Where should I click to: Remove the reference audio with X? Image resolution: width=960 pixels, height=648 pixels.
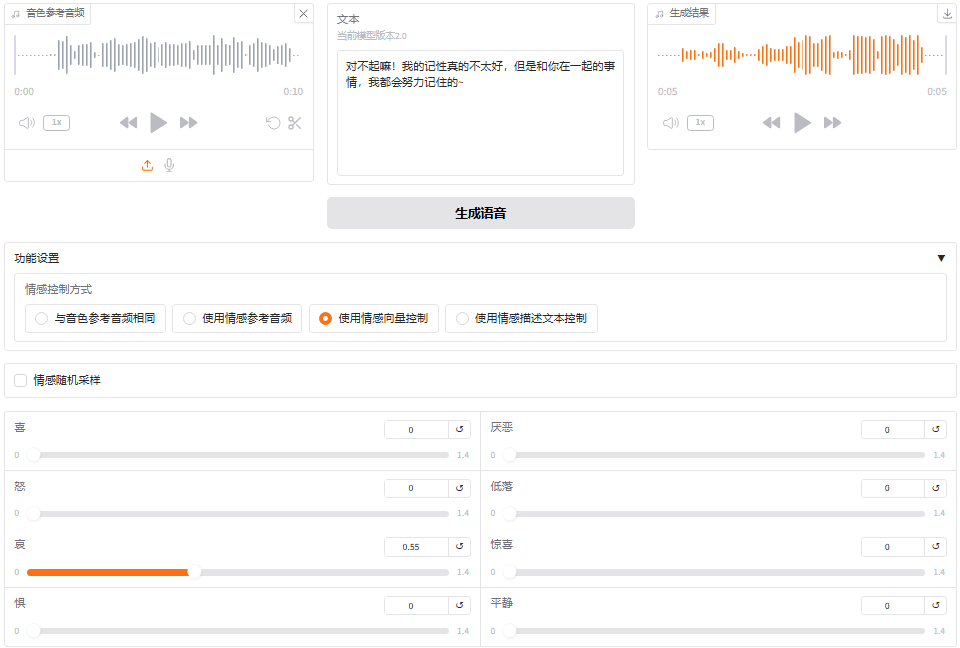tap(303, 13)
